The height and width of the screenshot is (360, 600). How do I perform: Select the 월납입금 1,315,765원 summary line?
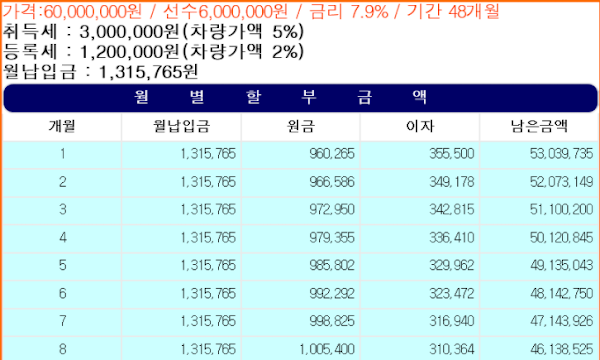click(100, 72)
